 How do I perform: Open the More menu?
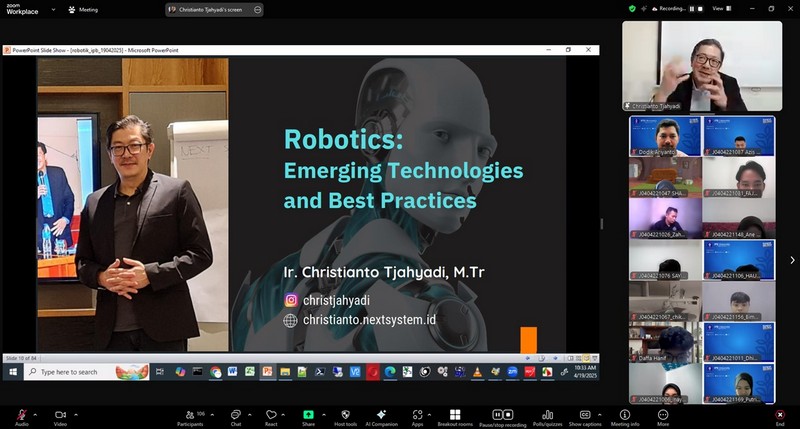coord(663,414)
